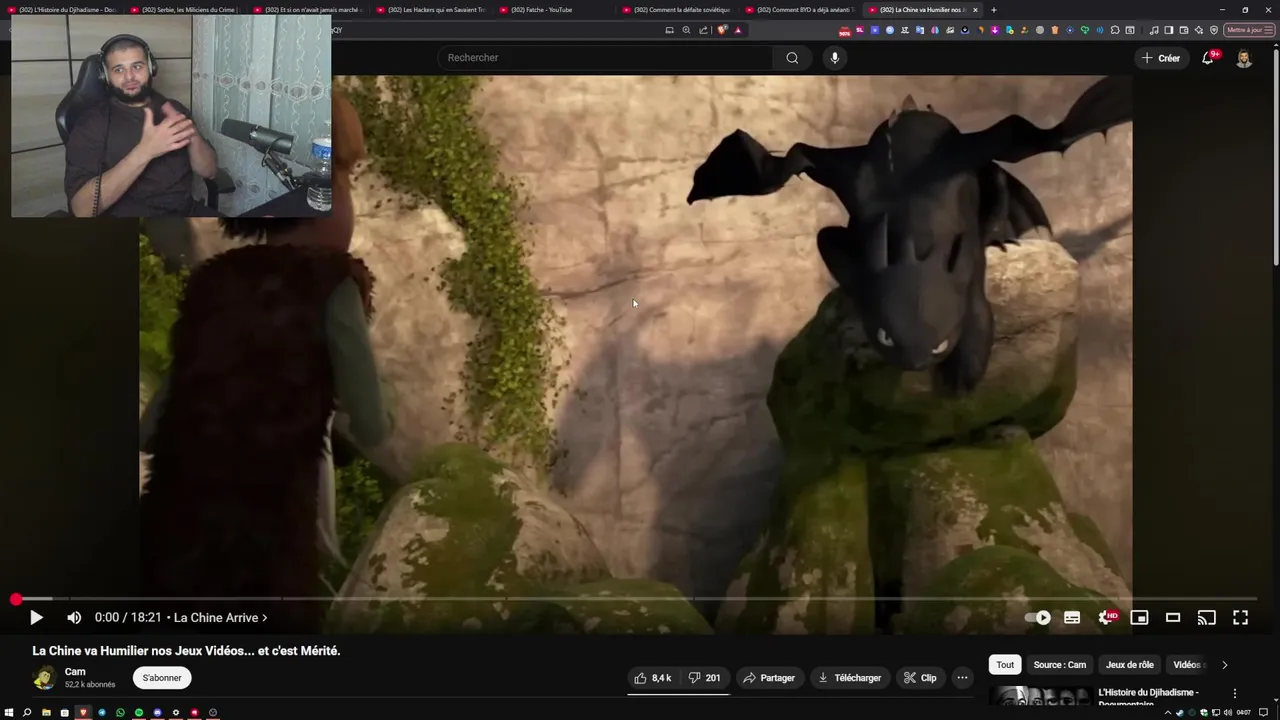This screenshot has width=1280, height=720.
Task: Open the video in miniplayer mode
Action: tap(1139, 618)
